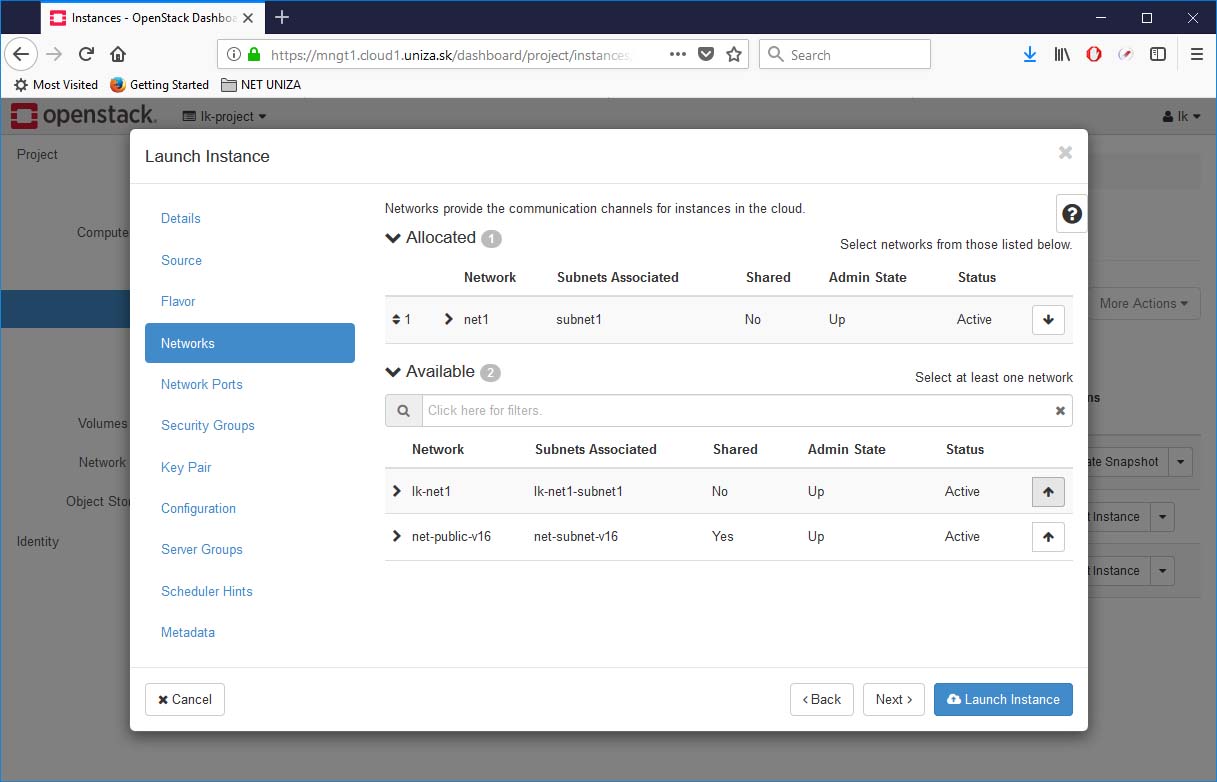1217x782 pixels.
Task: Open the dropdown arrow next to Create Snapshot
Action: pos(1181,462)
